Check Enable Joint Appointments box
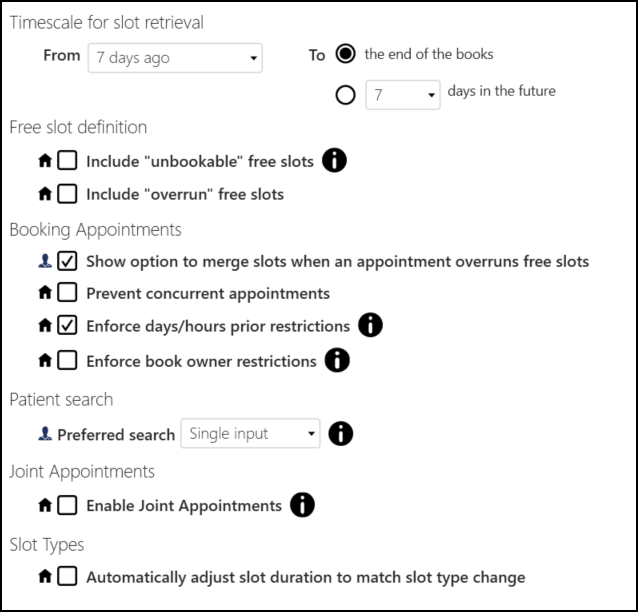This screenshot has height=612, width=638. pos(67,505)
